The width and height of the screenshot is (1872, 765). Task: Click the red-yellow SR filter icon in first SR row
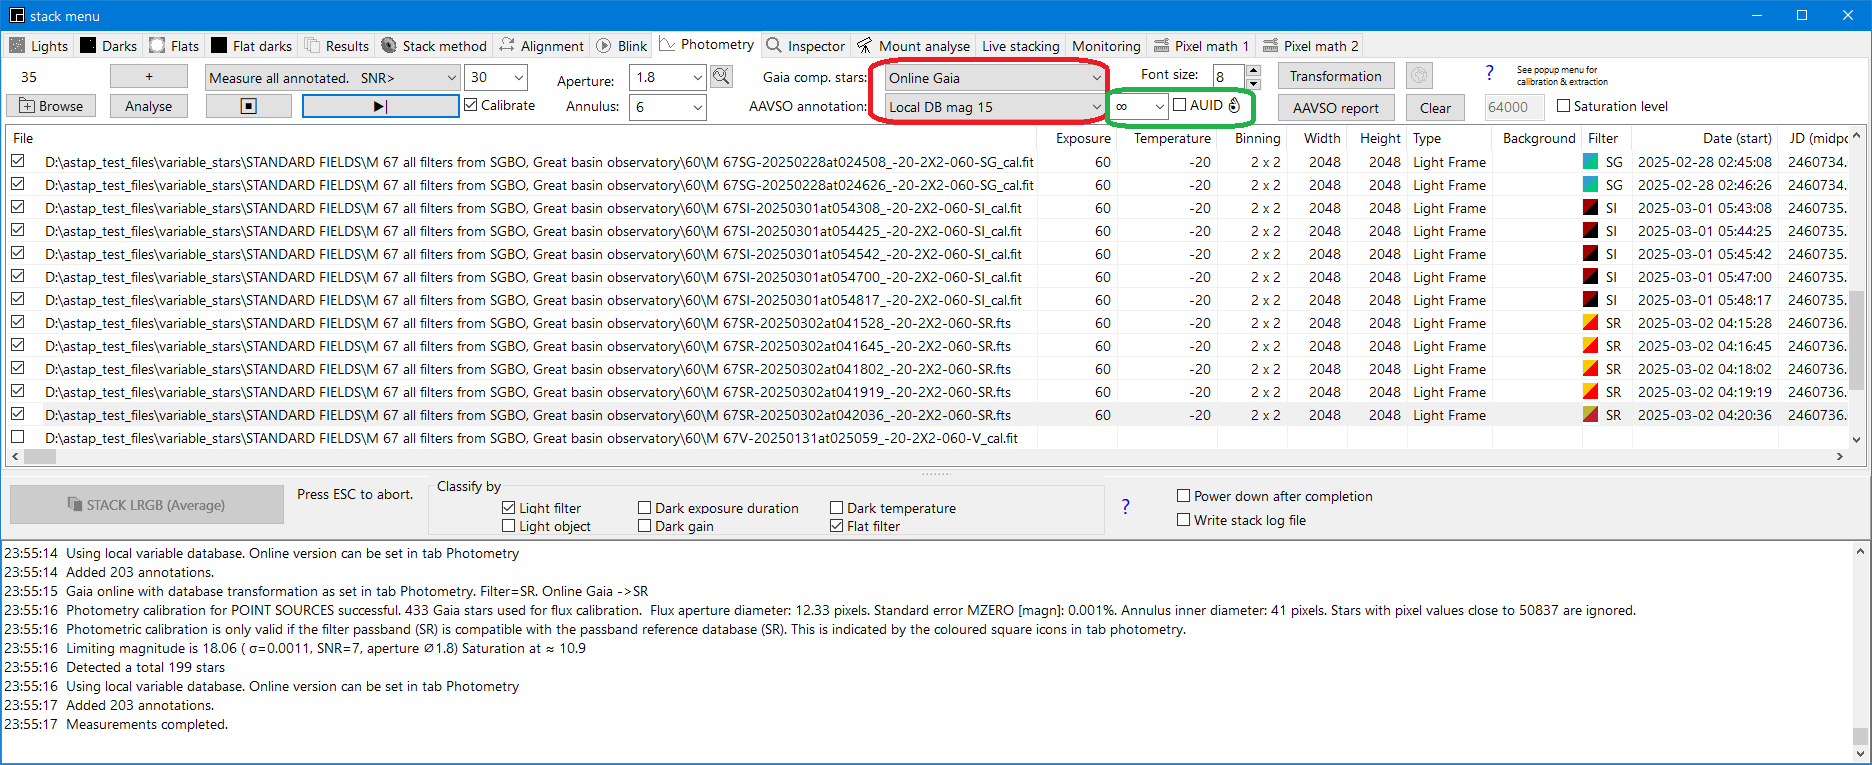click(x=1590, y=323)
